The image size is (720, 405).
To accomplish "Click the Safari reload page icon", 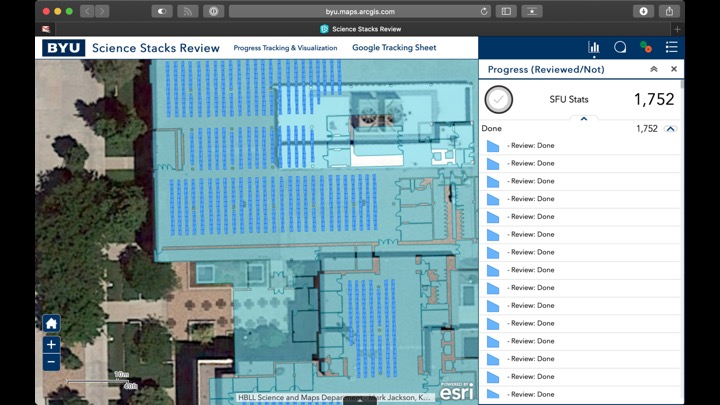I will point(485,11).
